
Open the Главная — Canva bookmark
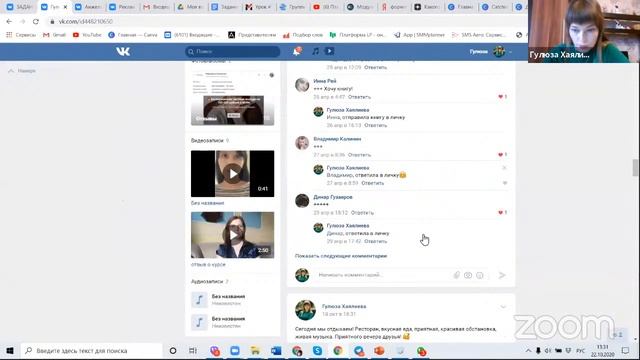133,35
